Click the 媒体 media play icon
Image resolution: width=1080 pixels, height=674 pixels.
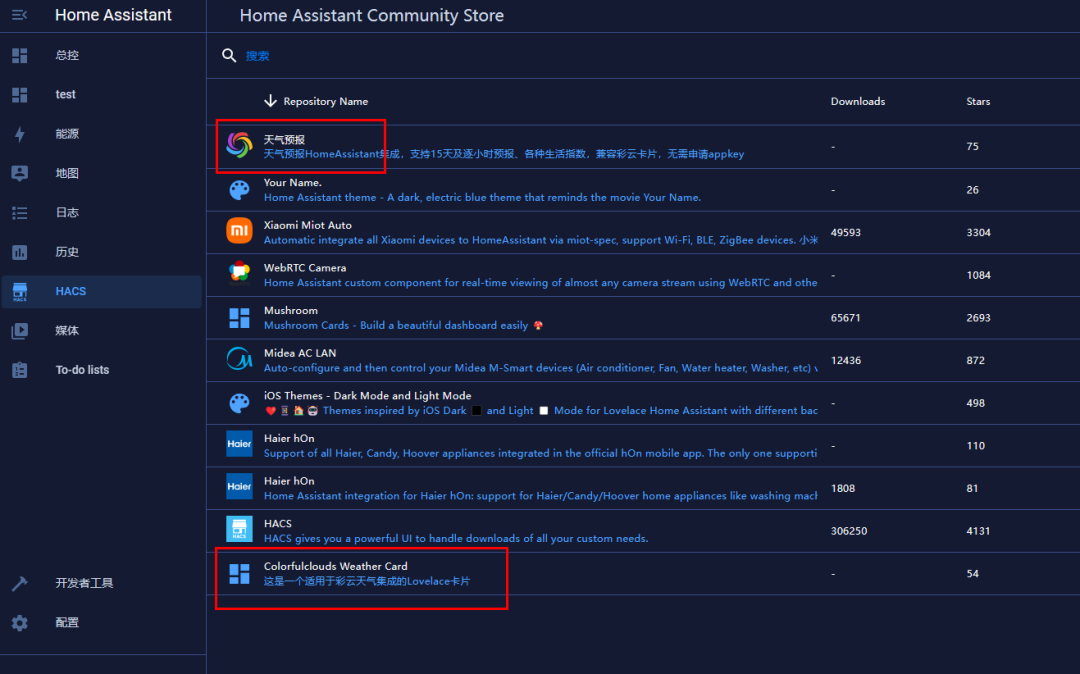point(19,331)
